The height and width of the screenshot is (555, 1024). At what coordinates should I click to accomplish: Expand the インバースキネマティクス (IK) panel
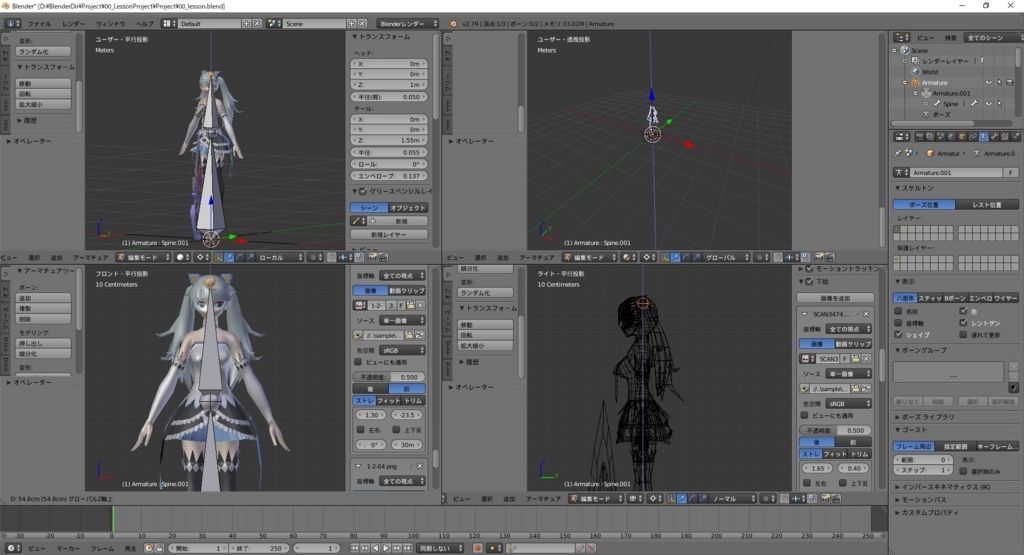point(946,487)
